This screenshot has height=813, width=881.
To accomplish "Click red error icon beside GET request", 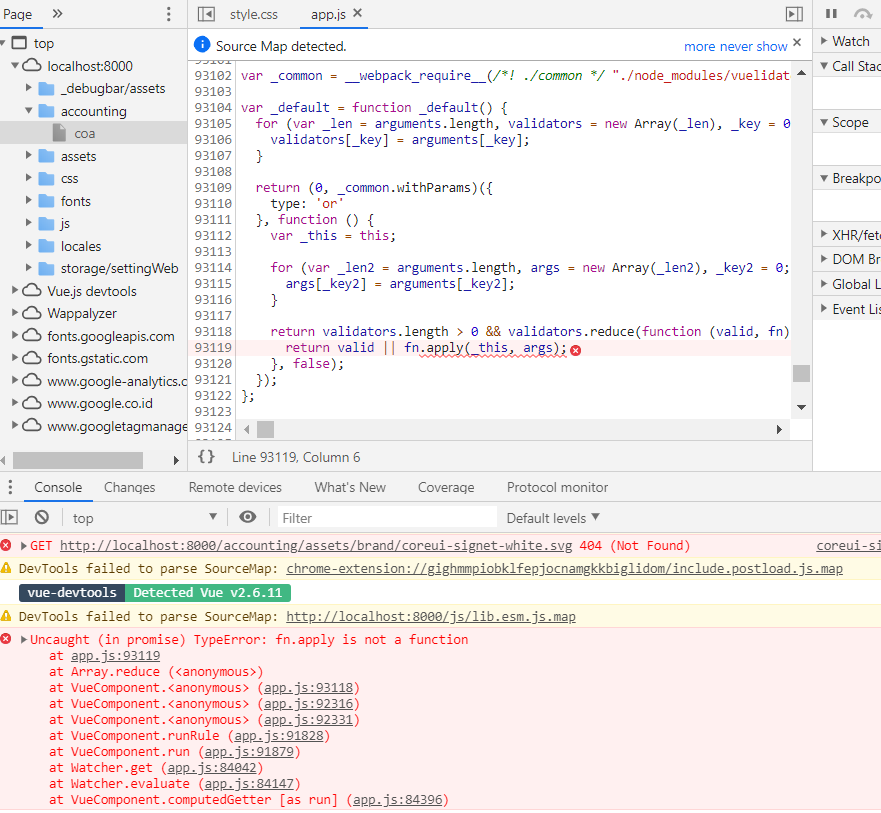I will [6, 544].
